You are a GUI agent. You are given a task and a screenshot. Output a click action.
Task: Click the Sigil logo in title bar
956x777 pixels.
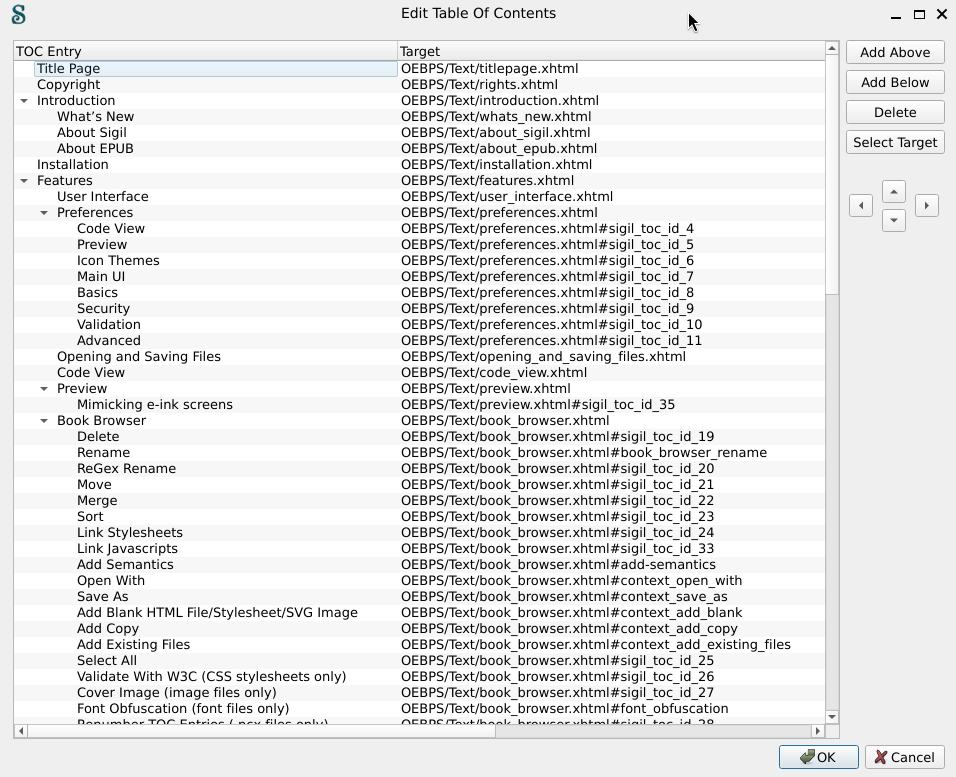click(x=17, y=14)
